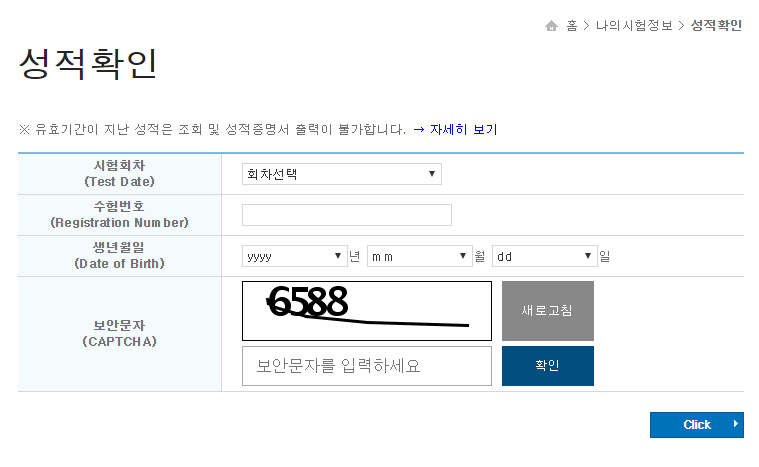
Task: Click the arrow icon on the Click button
Action: pyautogui.click(x=736, y=425)
